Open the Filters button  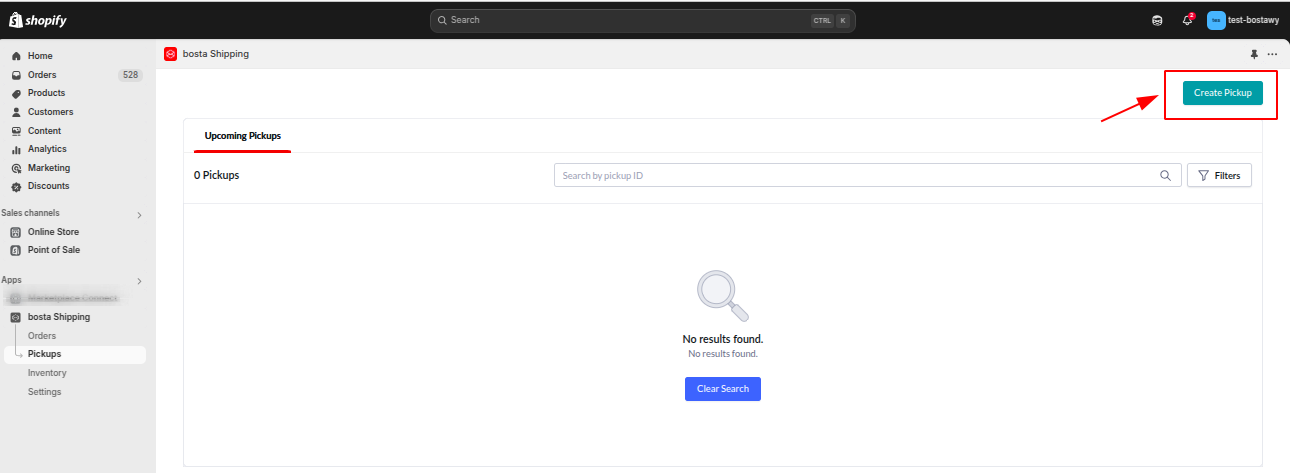[x=1219, y=176]
